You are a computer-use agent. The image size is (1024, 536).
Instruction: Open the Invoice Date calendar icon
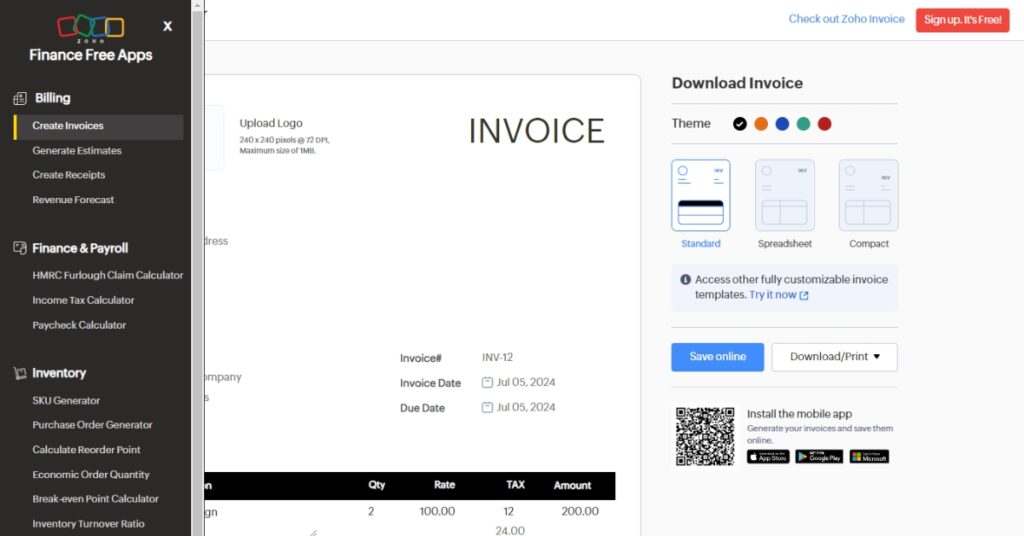point(487,382)
